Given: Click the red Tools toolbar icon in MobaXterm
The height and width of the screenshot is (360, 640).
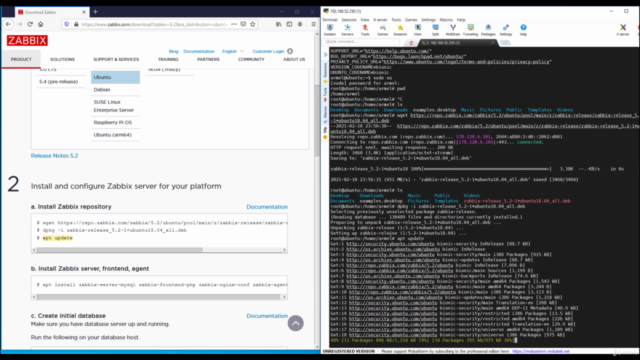Looking at the screenshot, I should (365, 29).
